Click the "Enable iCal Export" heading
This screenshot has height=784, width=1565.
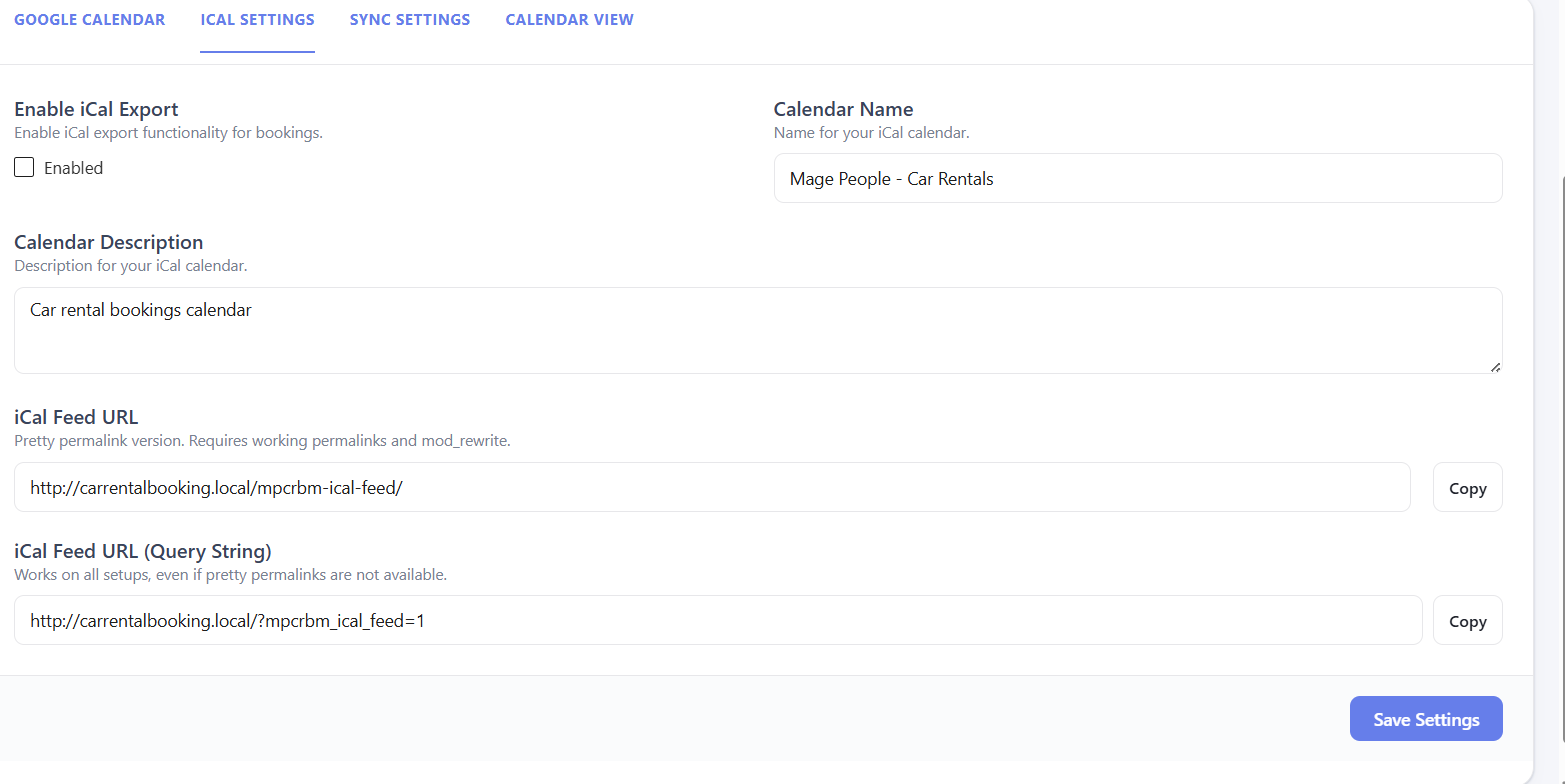pyautogui.click(x=96, y=109)
